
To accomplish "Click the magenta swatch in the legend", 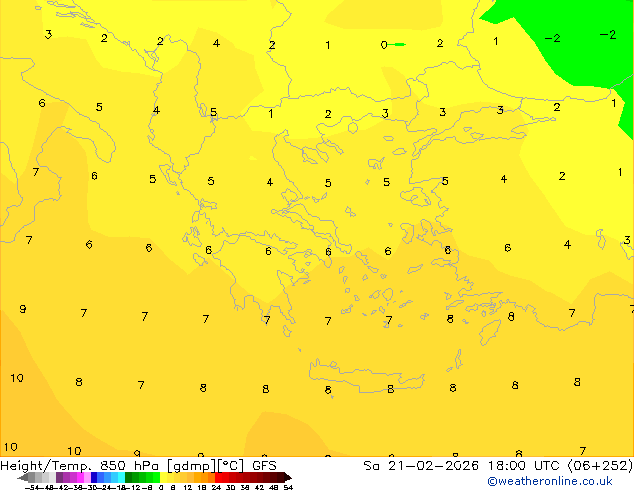I will pyautogui.click(x=80, y=477).
